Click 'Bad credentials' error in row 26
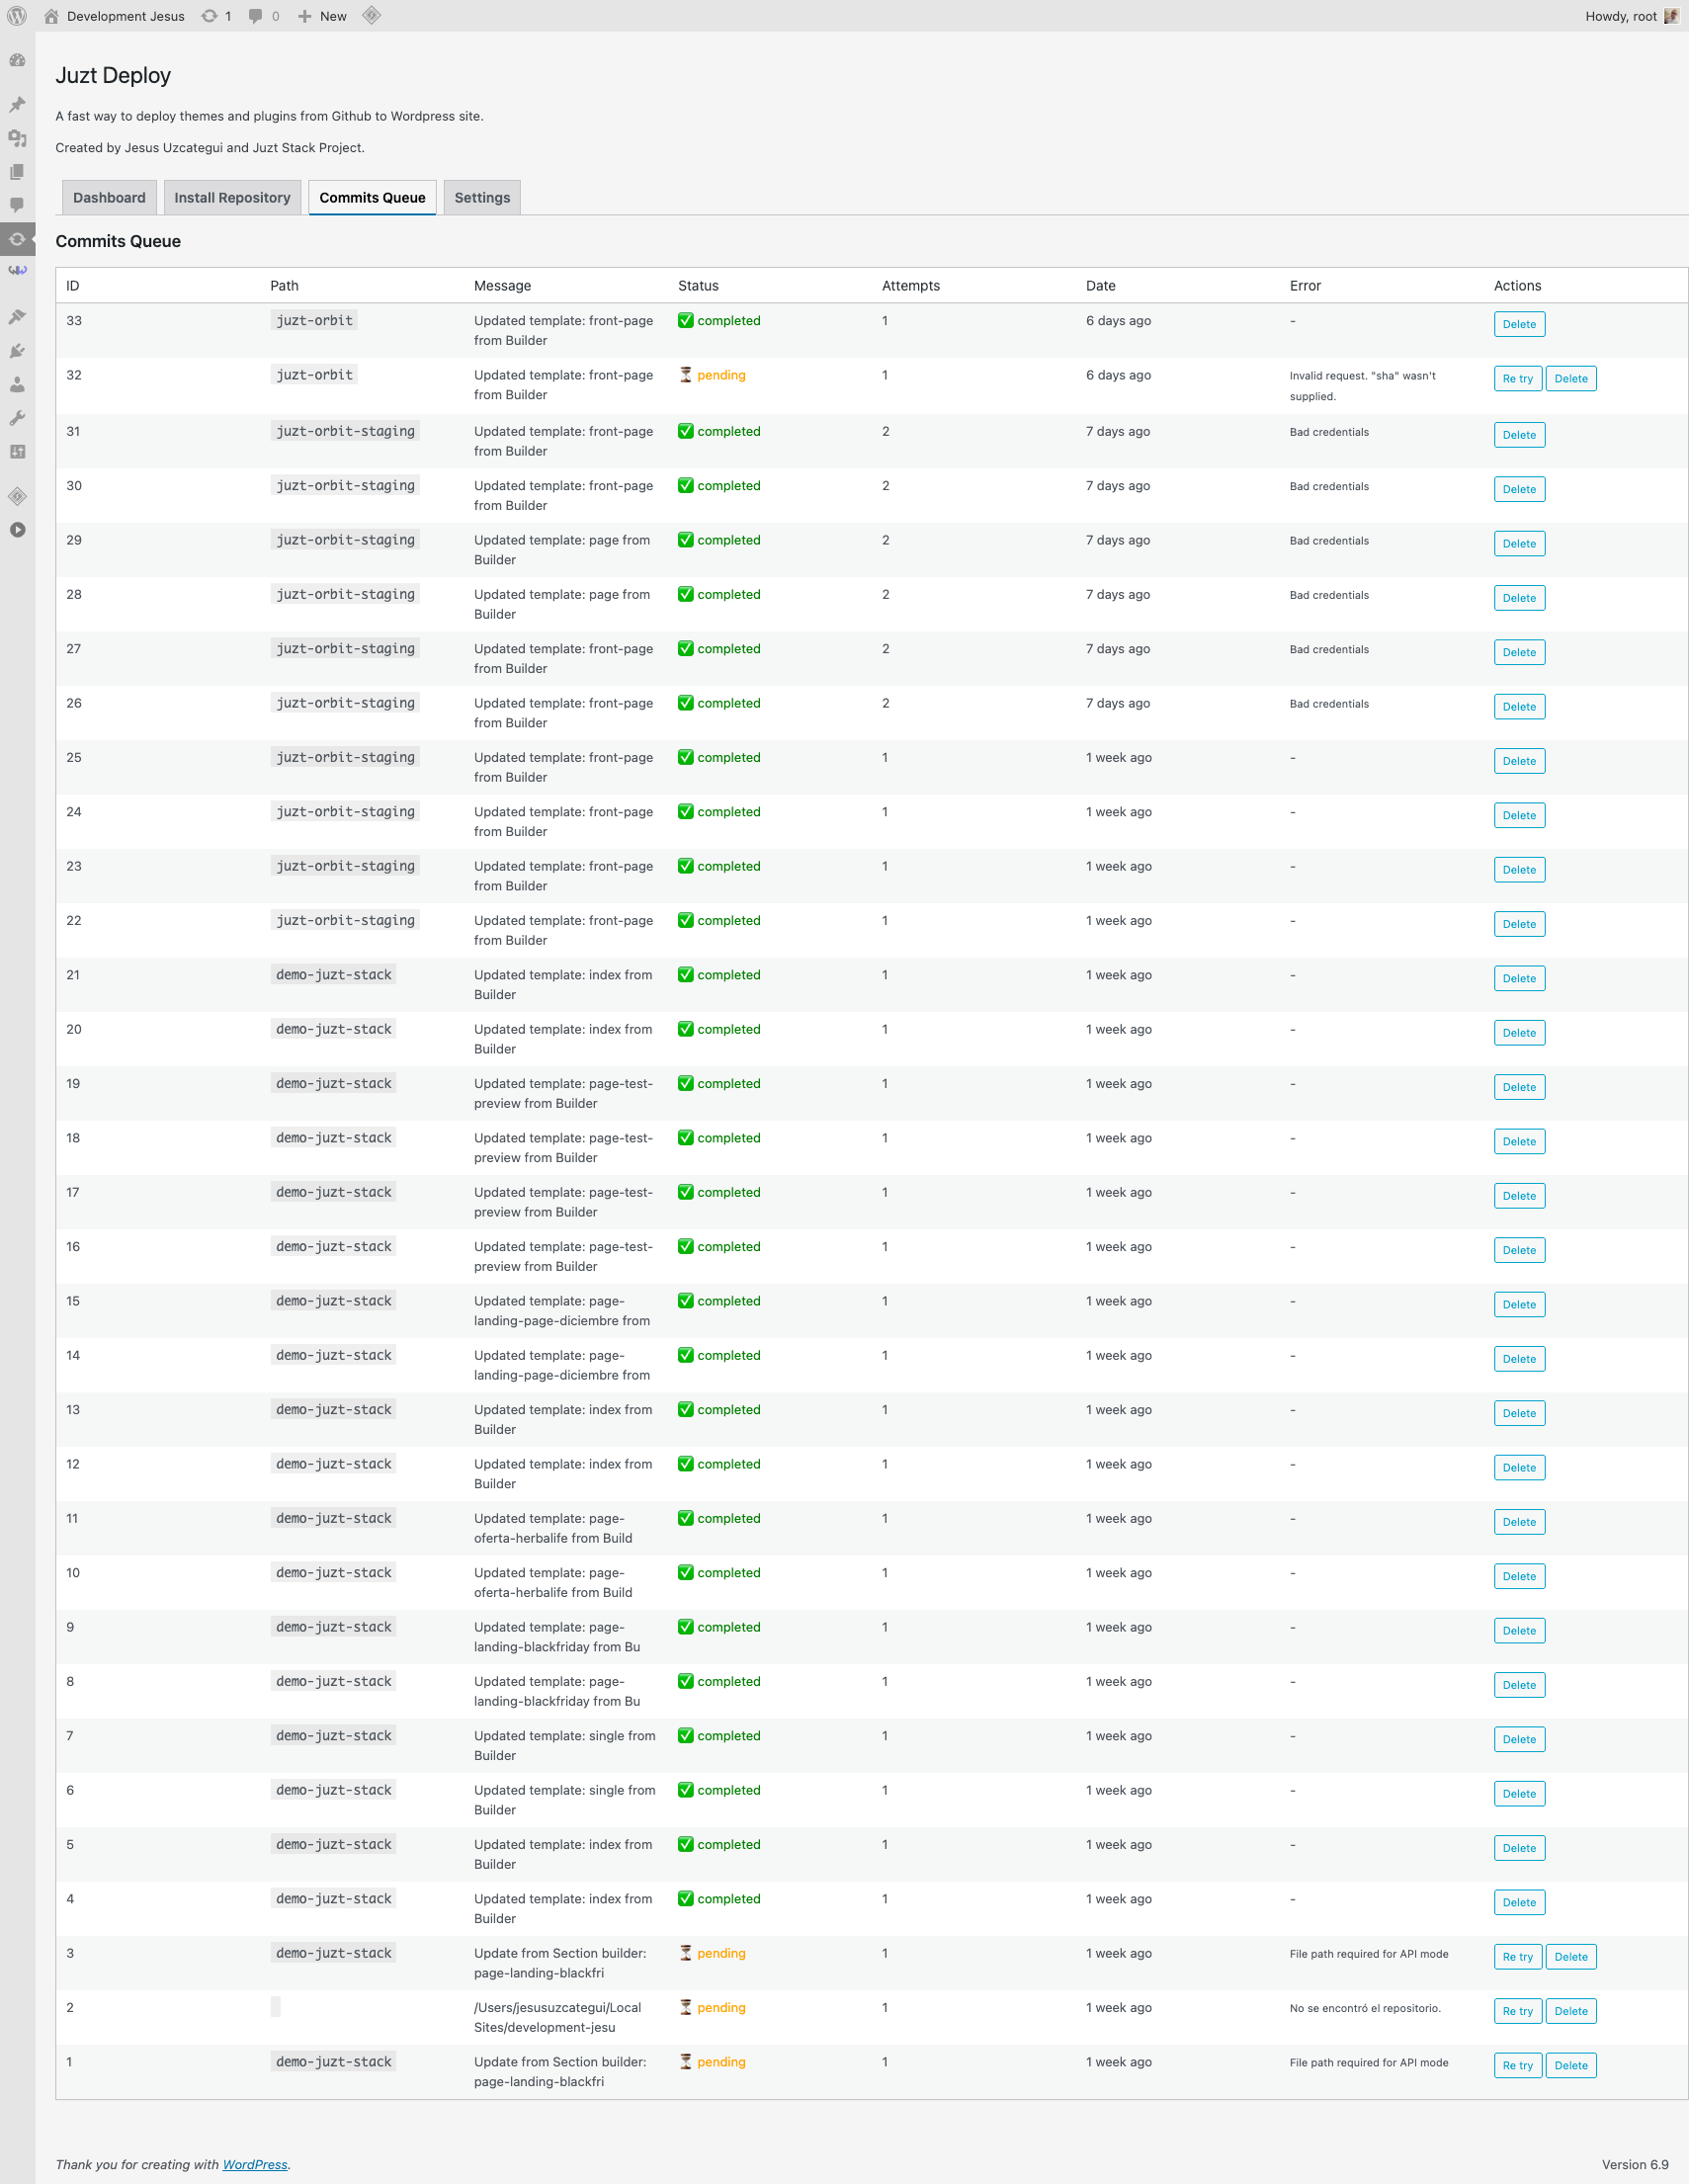The height and width of the screenshot is (2184, 1689). coord(1329,703)
